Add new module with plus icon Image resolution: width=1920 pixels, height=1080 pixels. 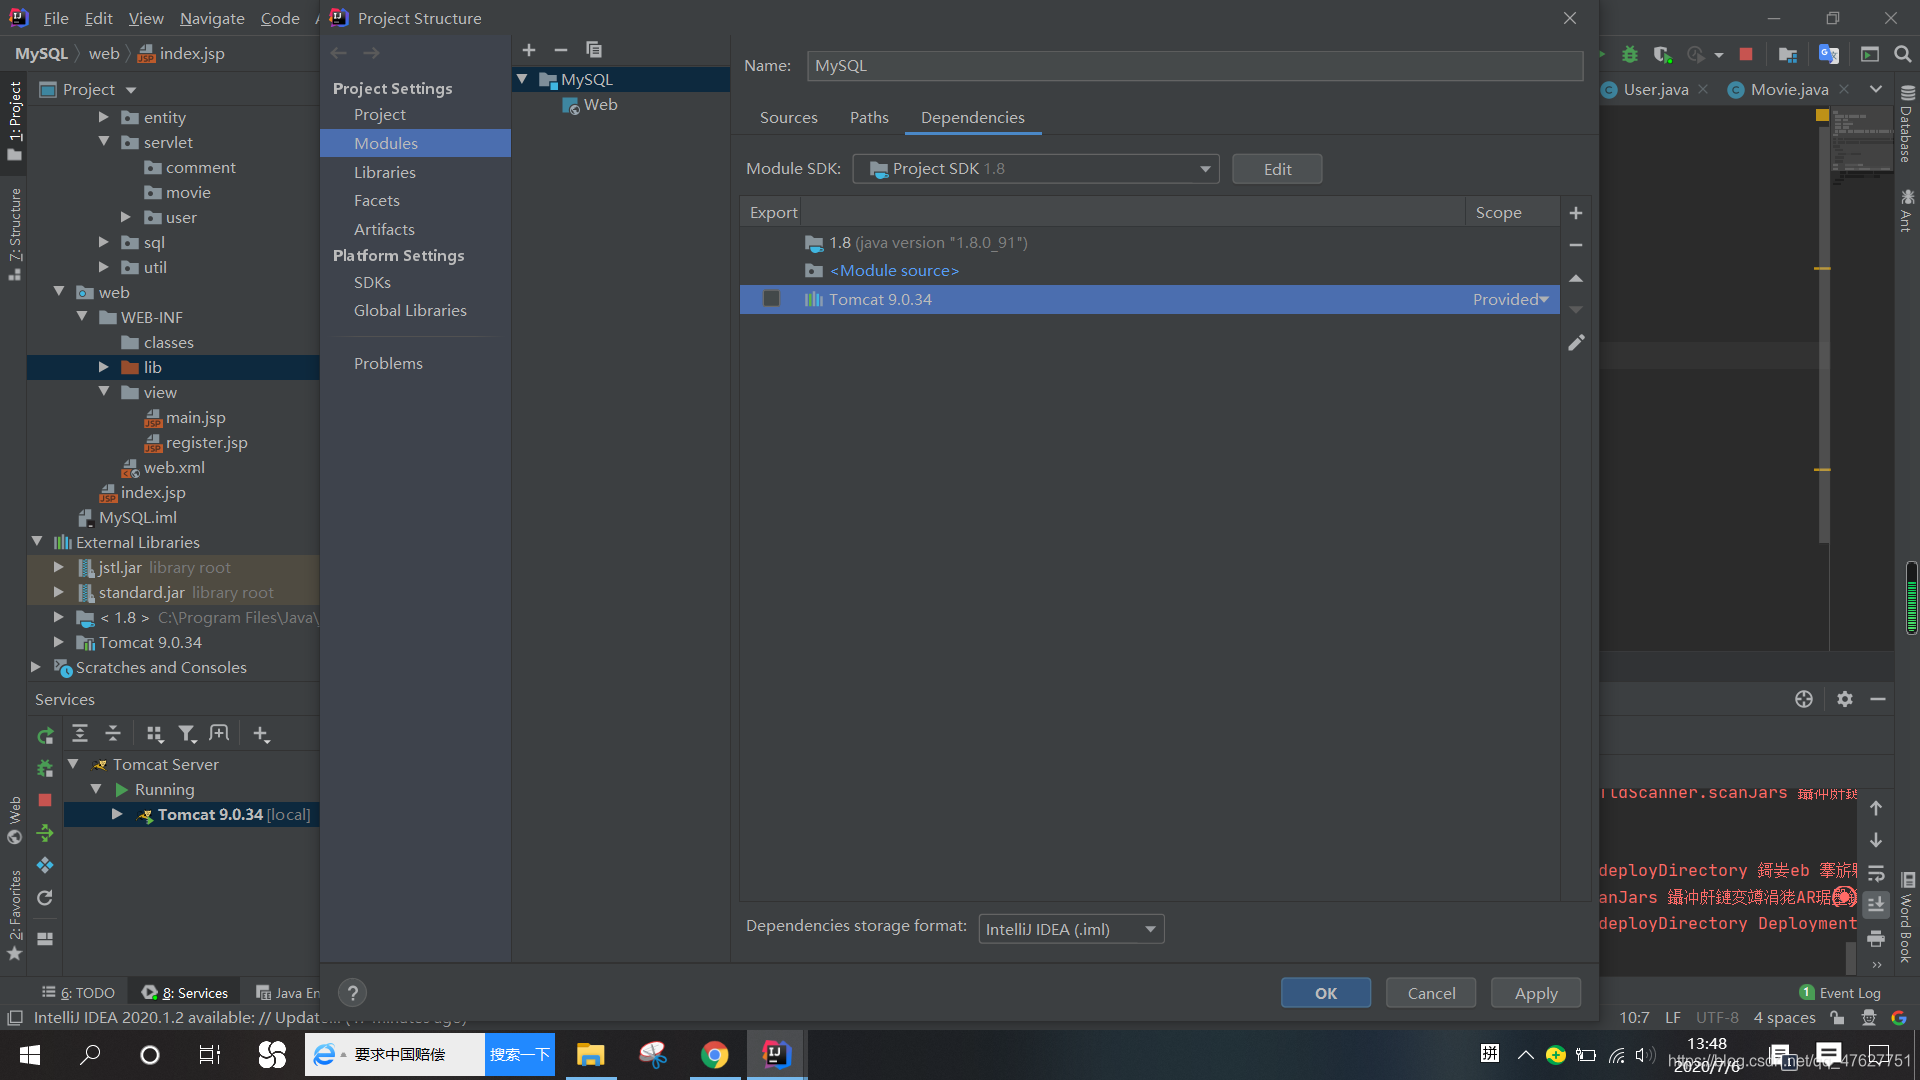click(529, 50)
